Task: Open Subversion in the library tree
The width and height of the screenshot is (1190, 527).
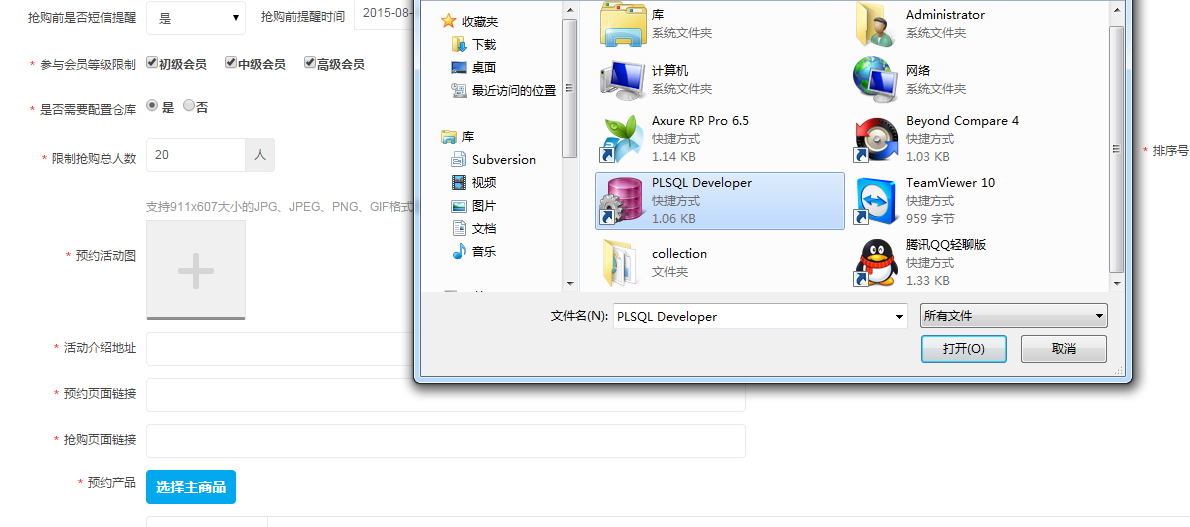Action: 503,160
